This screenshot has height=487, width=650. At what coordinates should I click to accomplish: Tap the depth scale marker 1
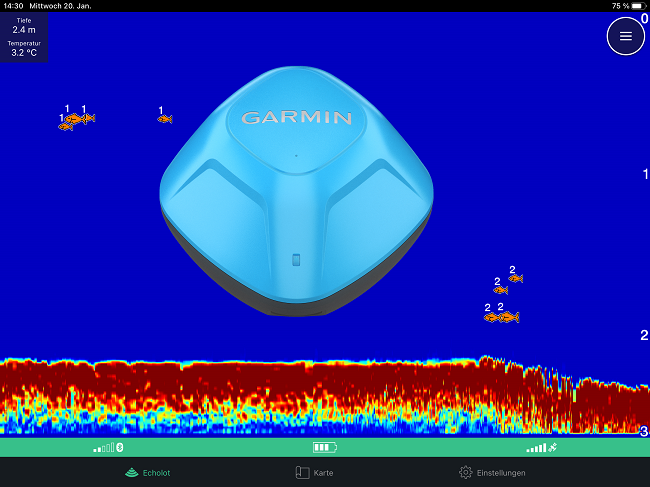(645, 174)
